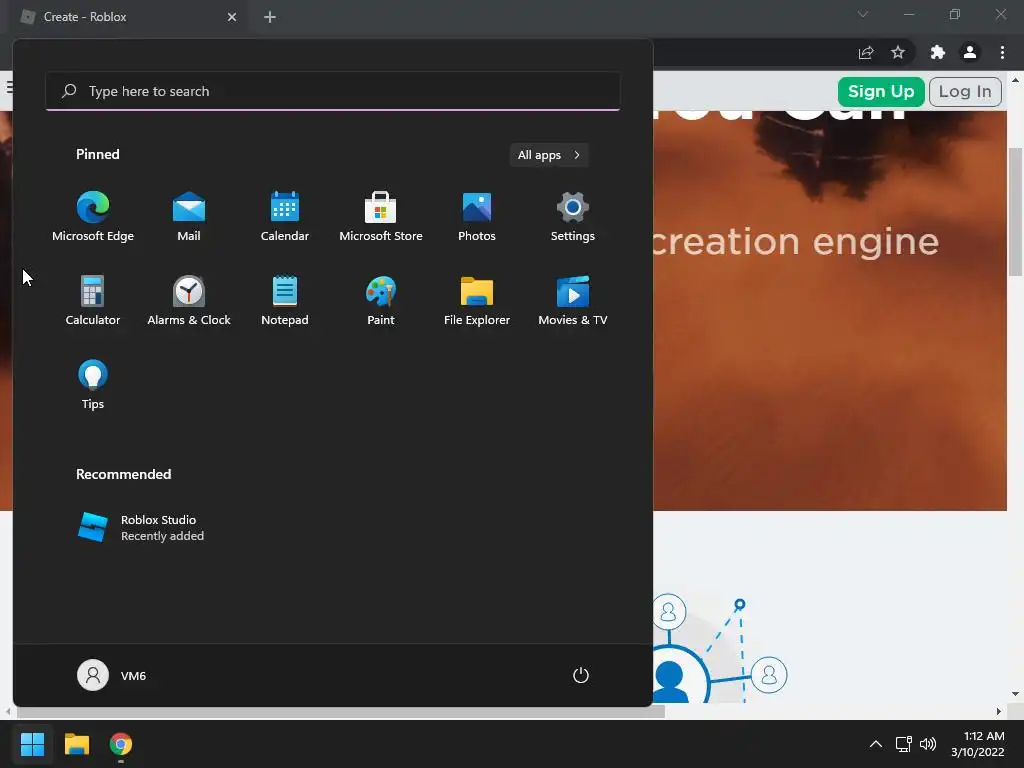Open the Tips app
This screenshot has height=768, width=1024.
click(93, 385)
